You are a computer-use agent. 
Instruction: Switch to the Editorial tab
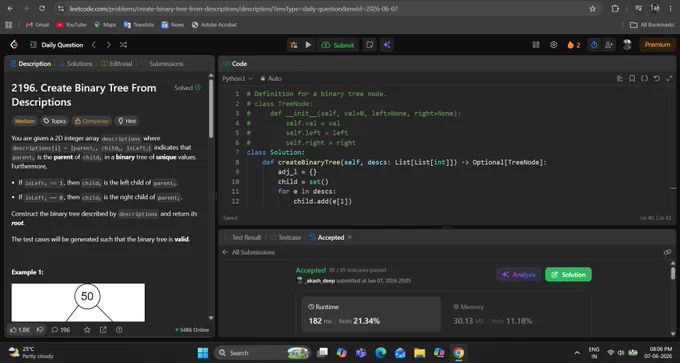(117, 64)
